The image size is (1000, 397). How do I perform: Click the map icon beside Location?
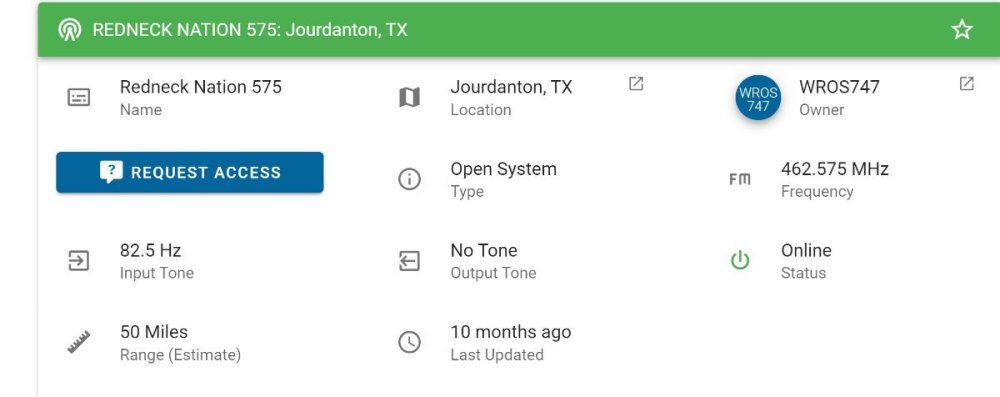click(x=409, y=98)
